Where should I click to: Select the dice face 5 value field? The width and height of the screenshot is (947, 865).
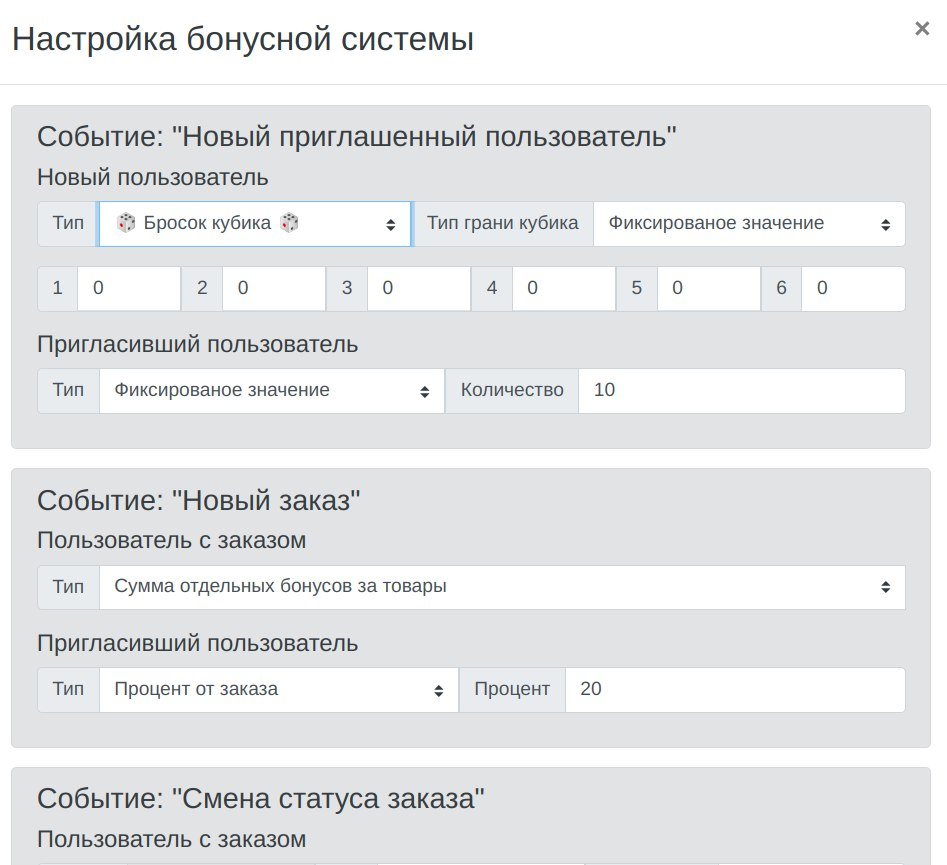(709, 288)
